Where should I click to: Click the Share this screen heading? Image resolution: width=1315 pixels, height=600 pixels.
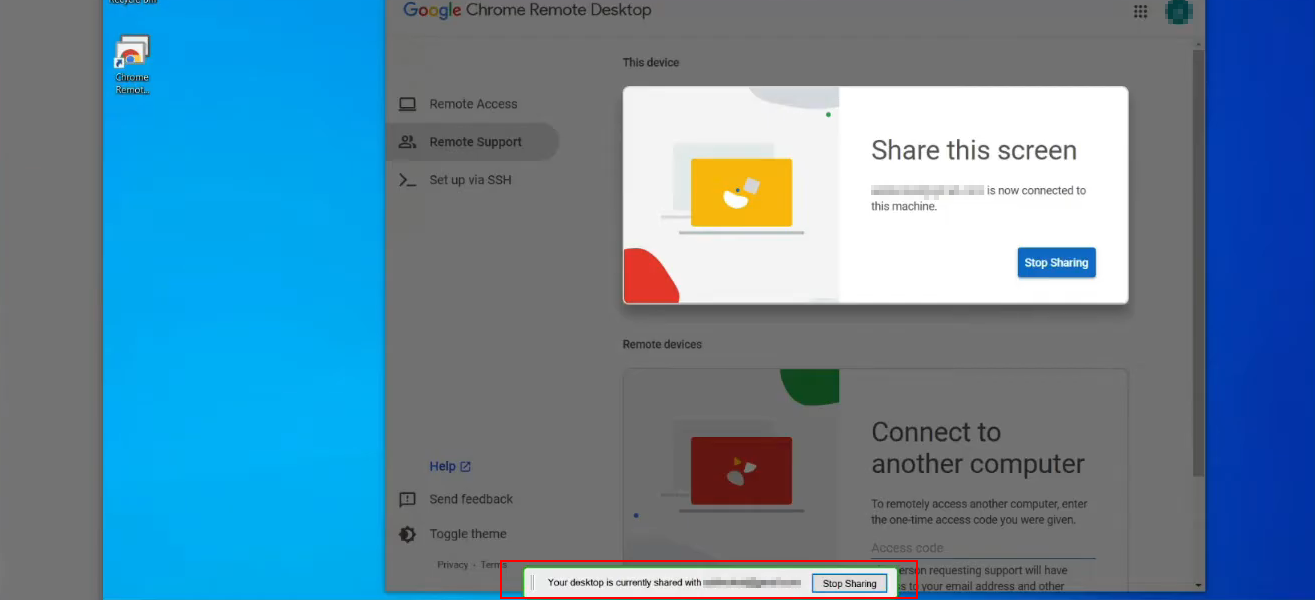point(974,150)
